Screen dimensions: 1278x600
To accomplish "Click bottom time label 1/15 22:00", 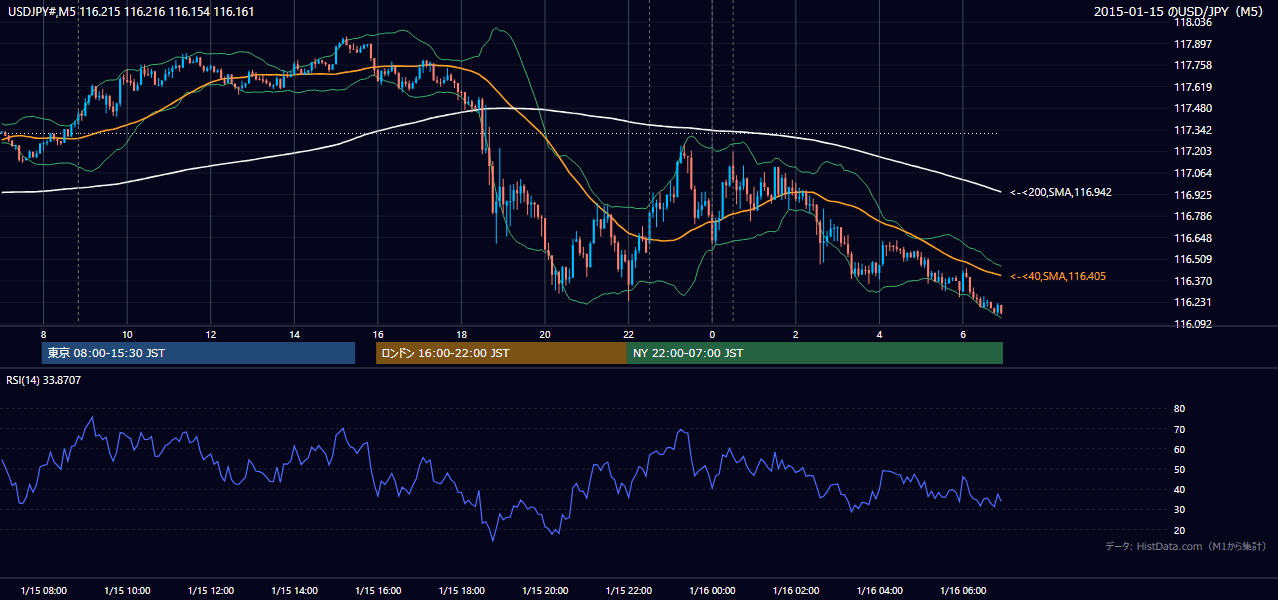I will tap(628, 591).
